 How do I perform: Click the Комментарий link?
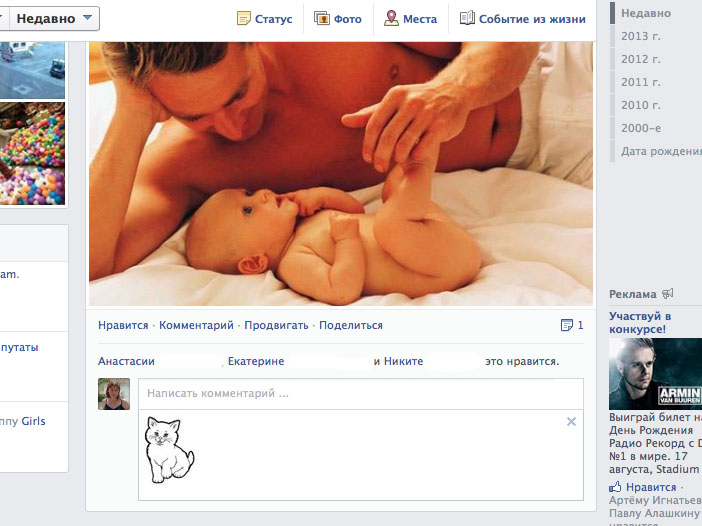pos(196,325)
